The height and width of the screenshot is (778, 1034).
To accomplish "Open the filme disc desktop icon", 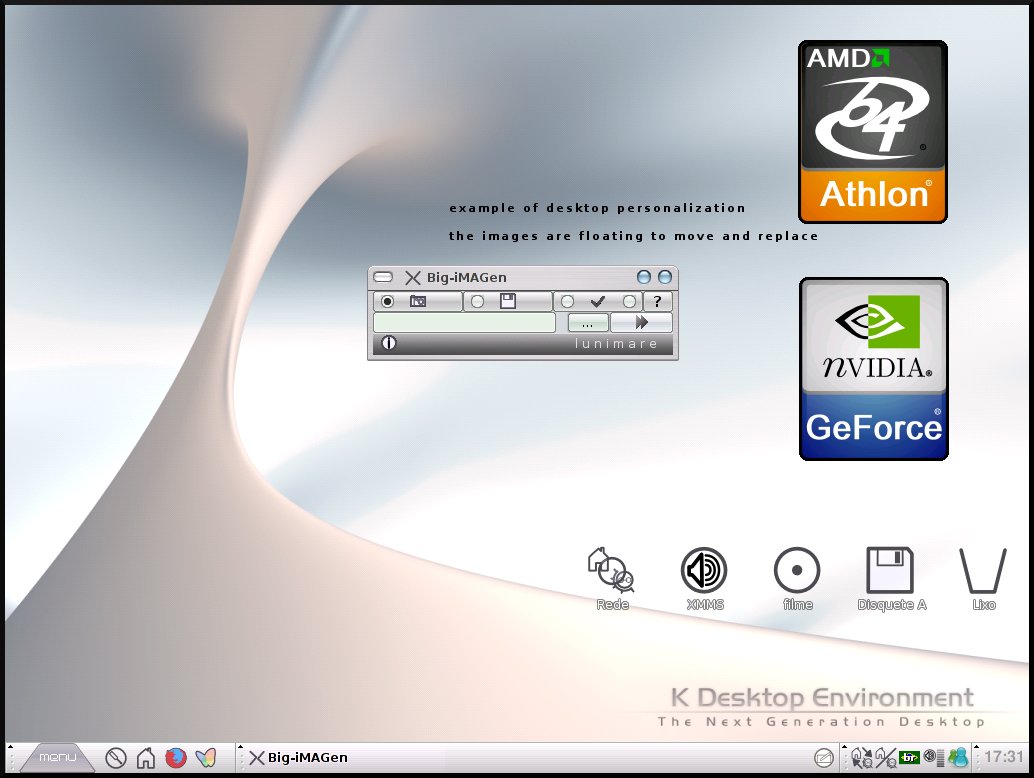I will pos(797,578).
